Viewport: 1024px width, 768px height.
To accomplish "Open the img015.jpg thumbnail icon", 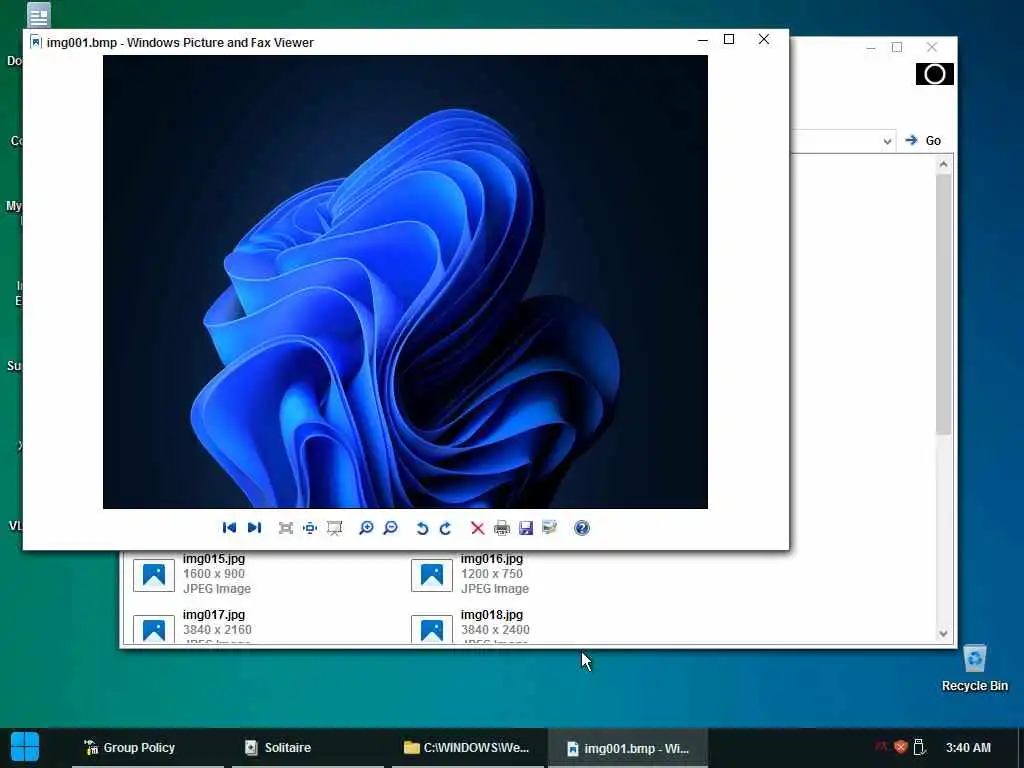I will click(x=154, y=575).
